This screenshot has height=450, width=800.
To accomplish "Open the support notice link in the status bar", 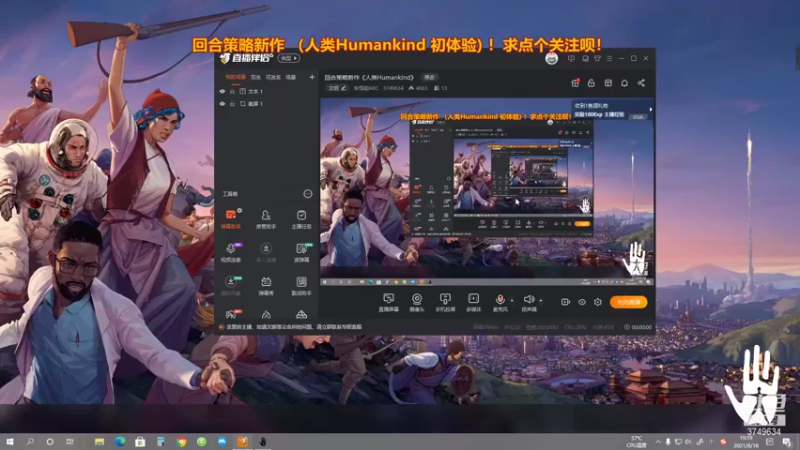I will (x=294, y=327).
